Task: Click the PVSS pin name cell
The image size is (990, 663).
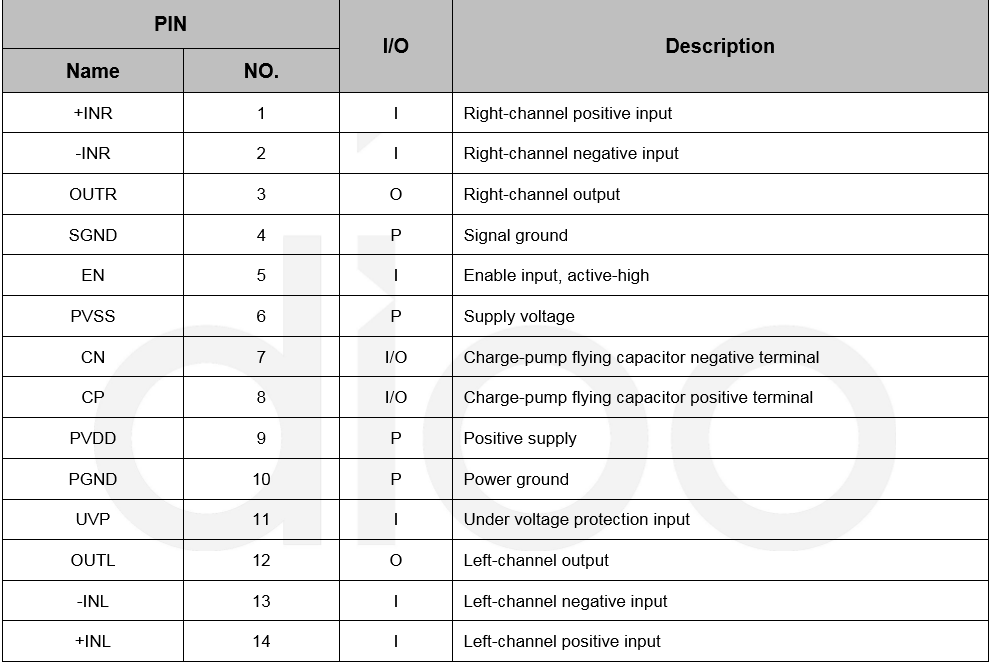Action: coord(93,316)
